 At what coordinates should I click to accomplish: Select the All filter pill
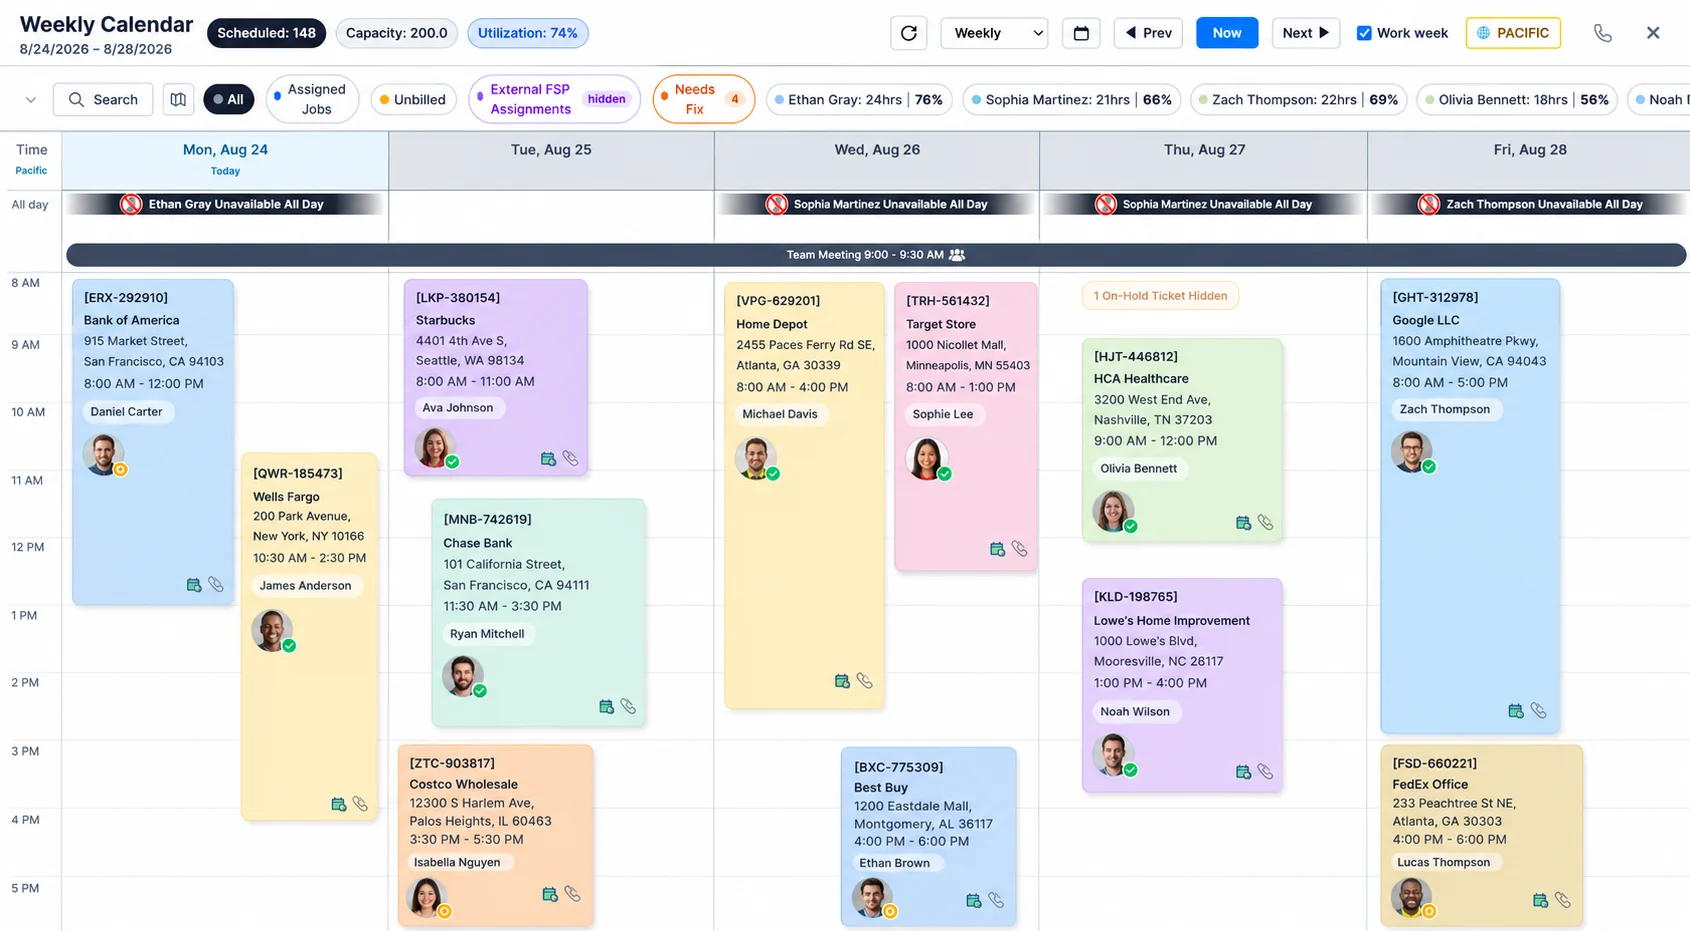(x=228, y=99)
